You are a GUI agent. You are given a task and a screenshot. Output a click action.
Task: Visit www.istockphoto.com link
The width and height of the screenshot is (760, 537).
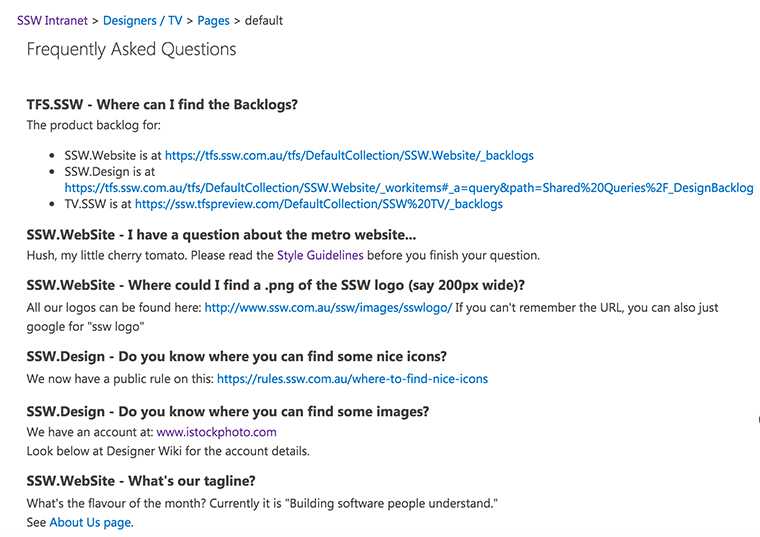coord(216,432)
